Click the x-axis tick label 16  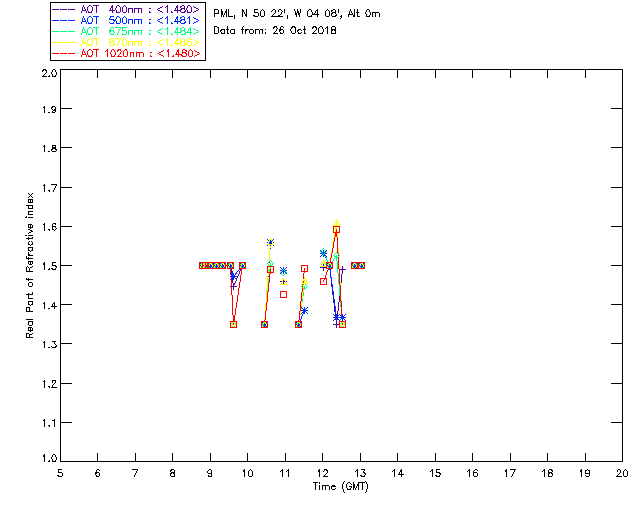click(473, 473)
